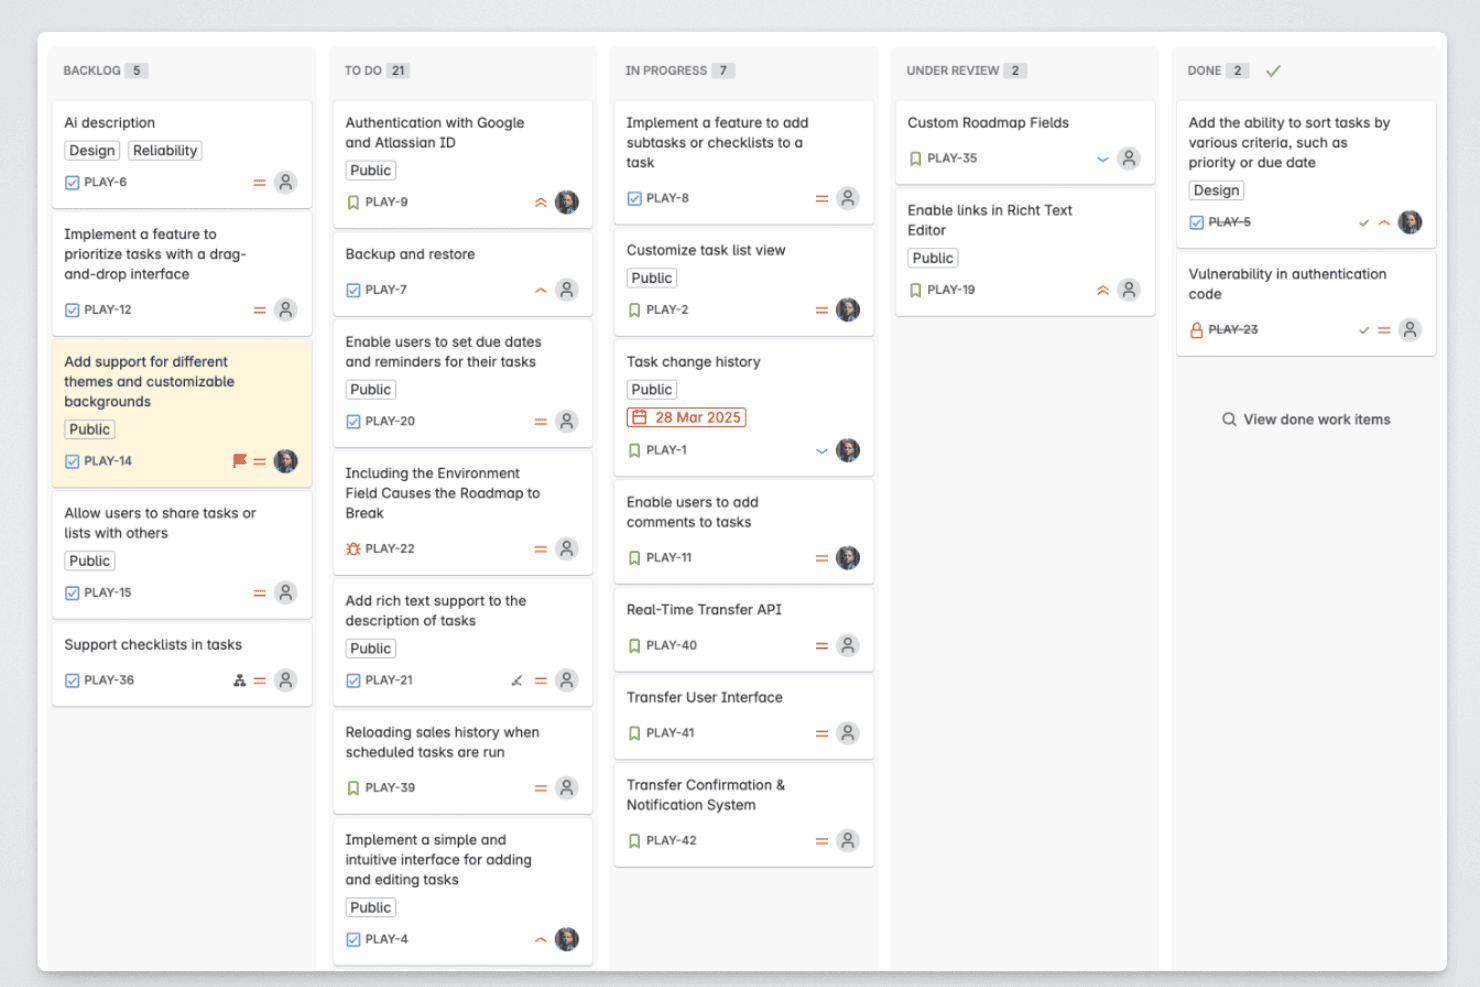The width and height of the screenshot is (1480, 987).
Task: Click the story bookmark icon beside PLAY-40
Action: pyautogui.click(x=634, y=646)
